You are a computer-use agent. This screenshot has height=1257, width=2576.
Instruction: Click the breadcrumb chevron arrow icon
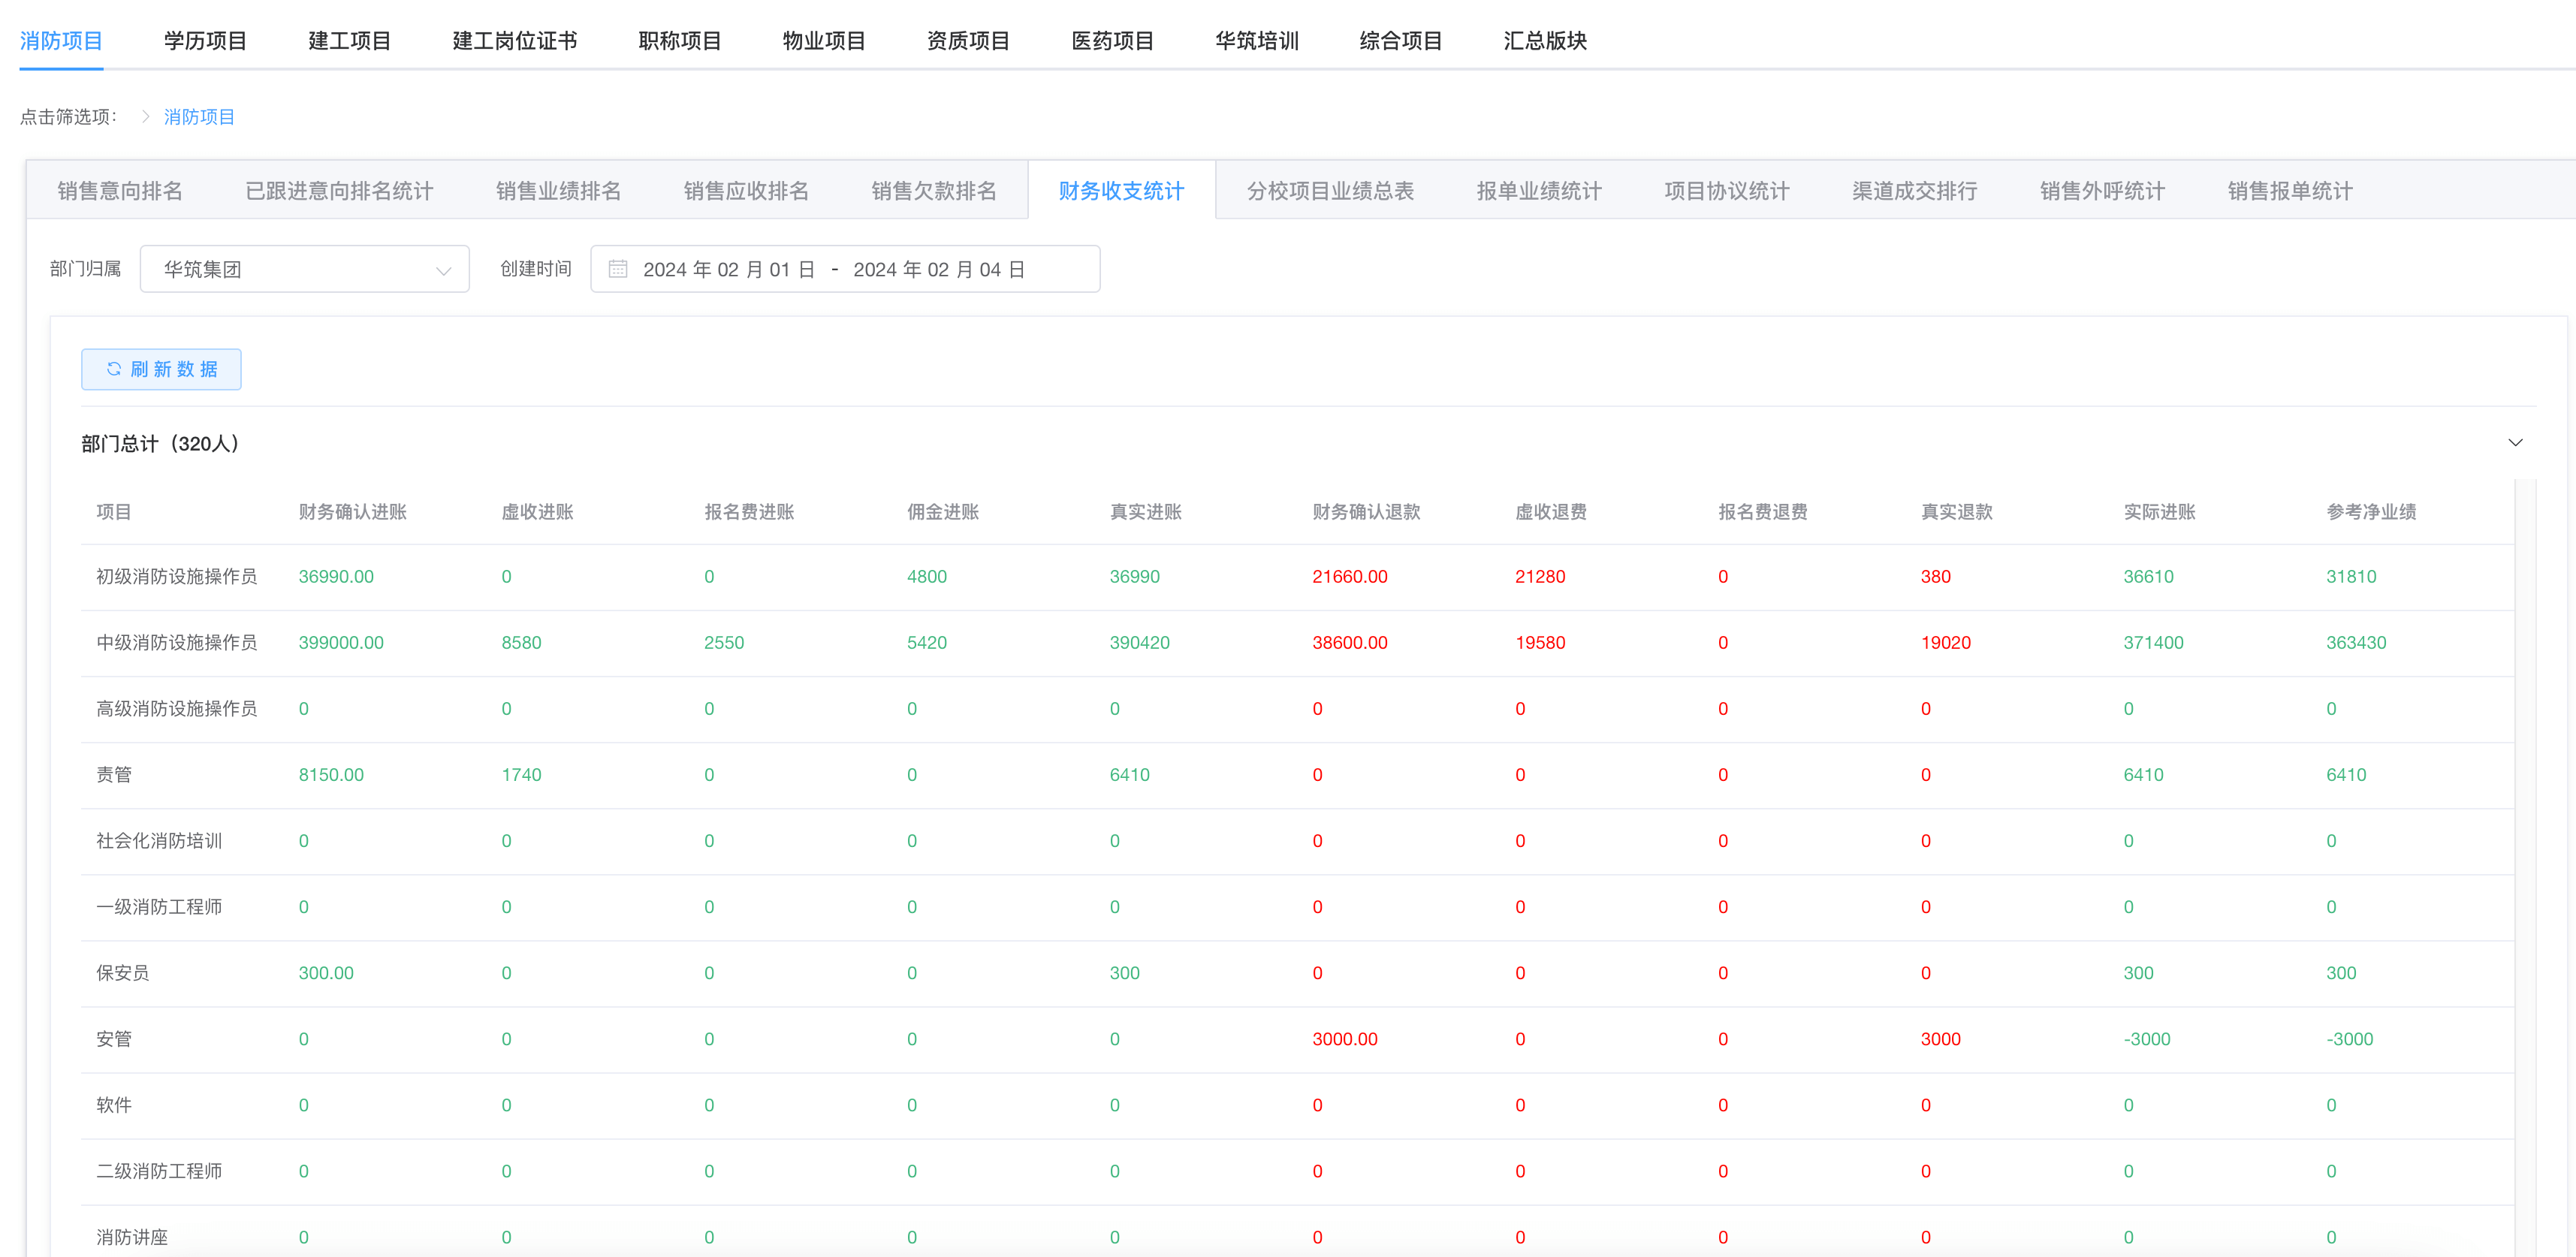tap(145, 117)
